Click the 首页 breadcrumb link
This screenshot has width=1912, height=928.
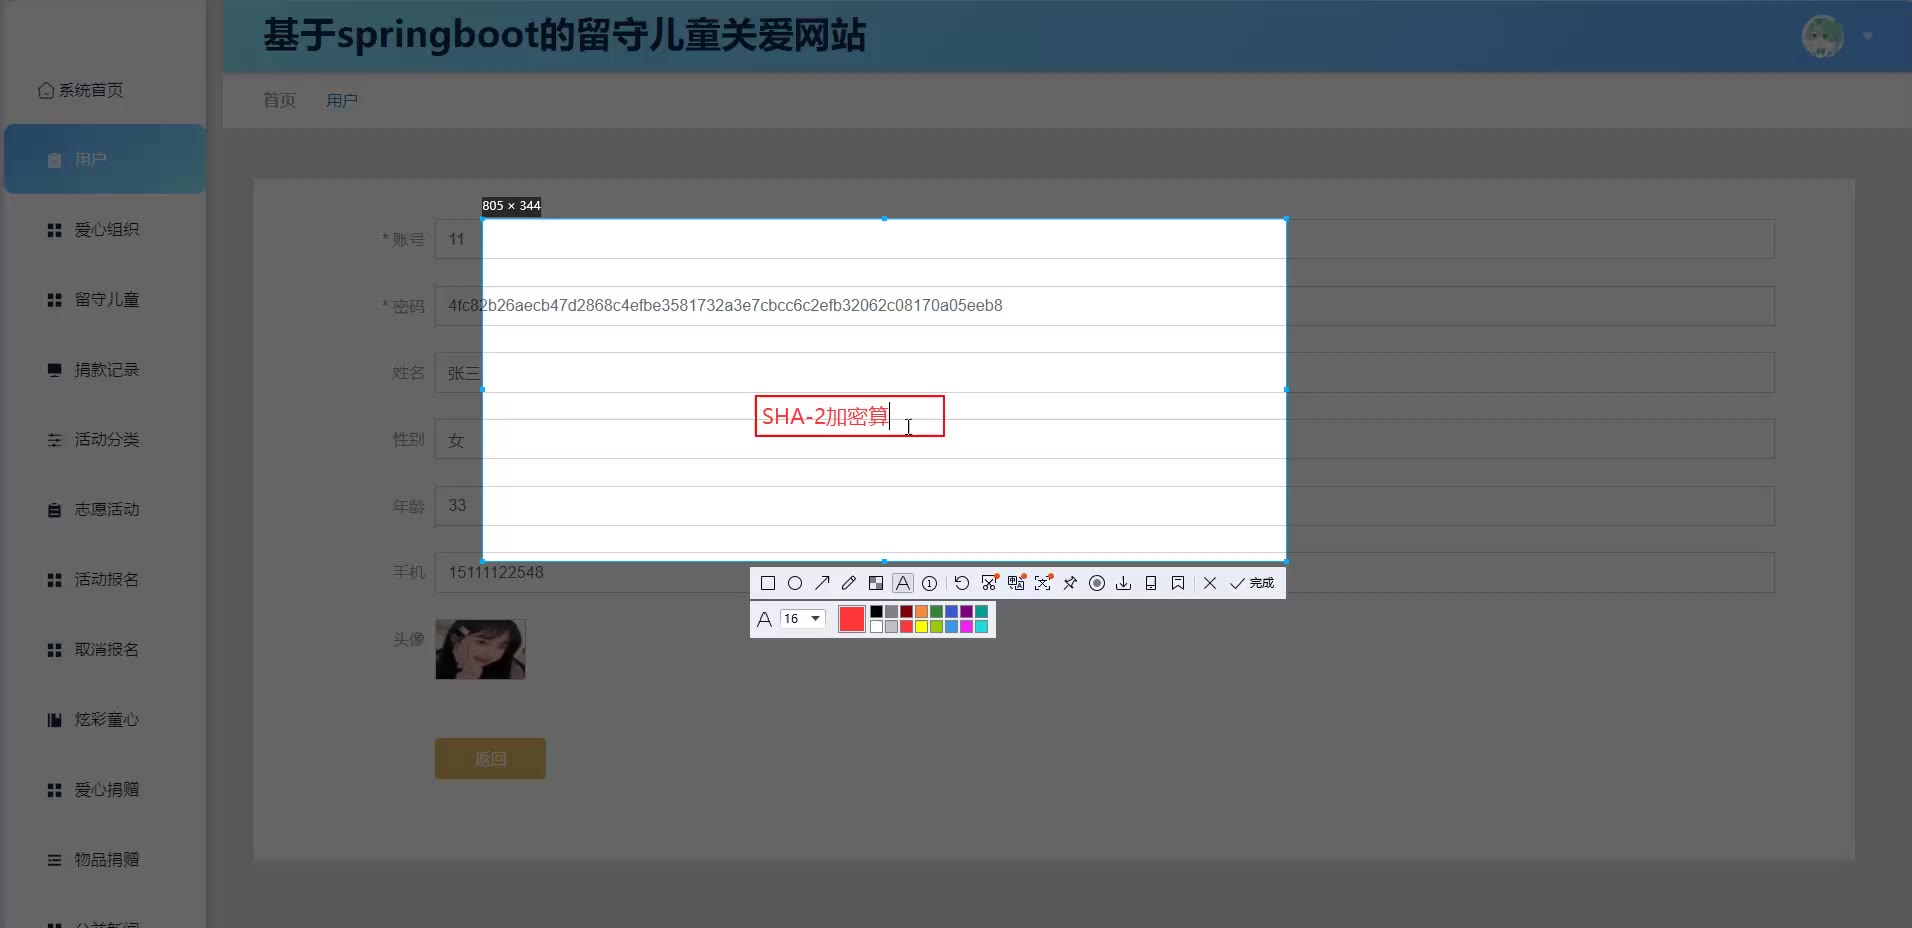[x=279, y=100]
